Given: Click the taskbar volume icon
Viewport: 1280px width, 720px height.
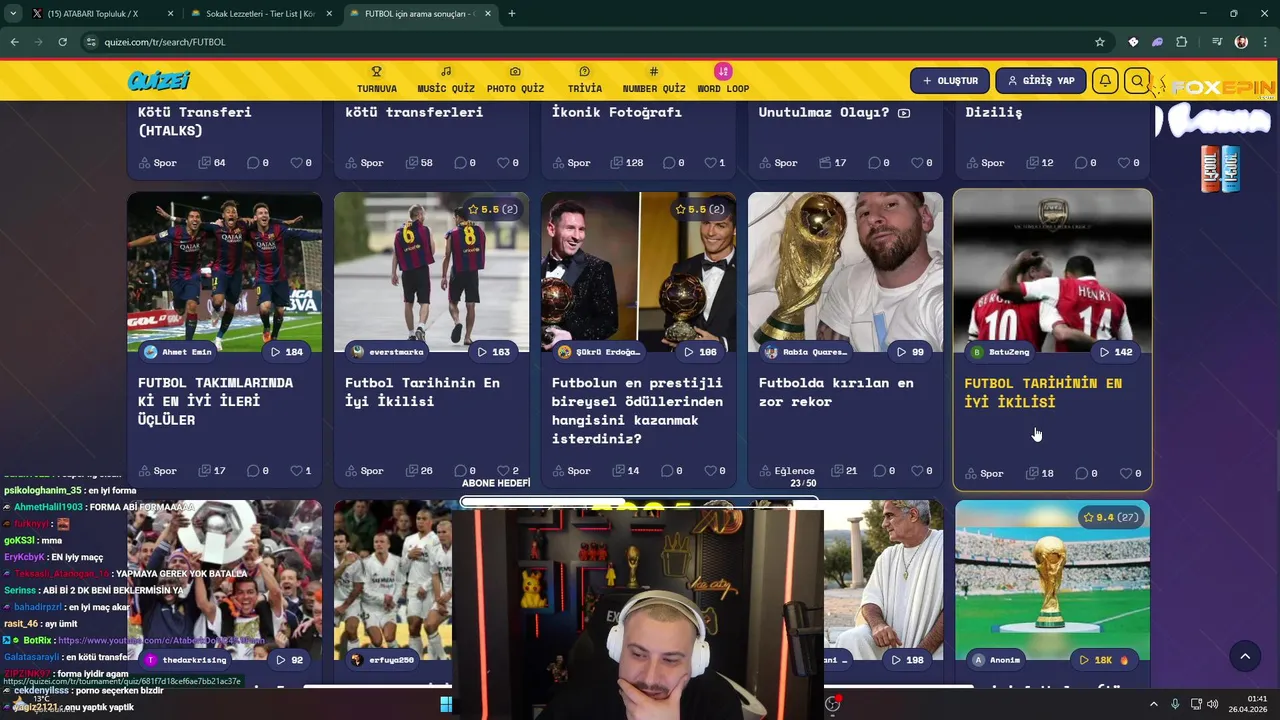Looking at the screenshot, I should [x=1212, y=704].
